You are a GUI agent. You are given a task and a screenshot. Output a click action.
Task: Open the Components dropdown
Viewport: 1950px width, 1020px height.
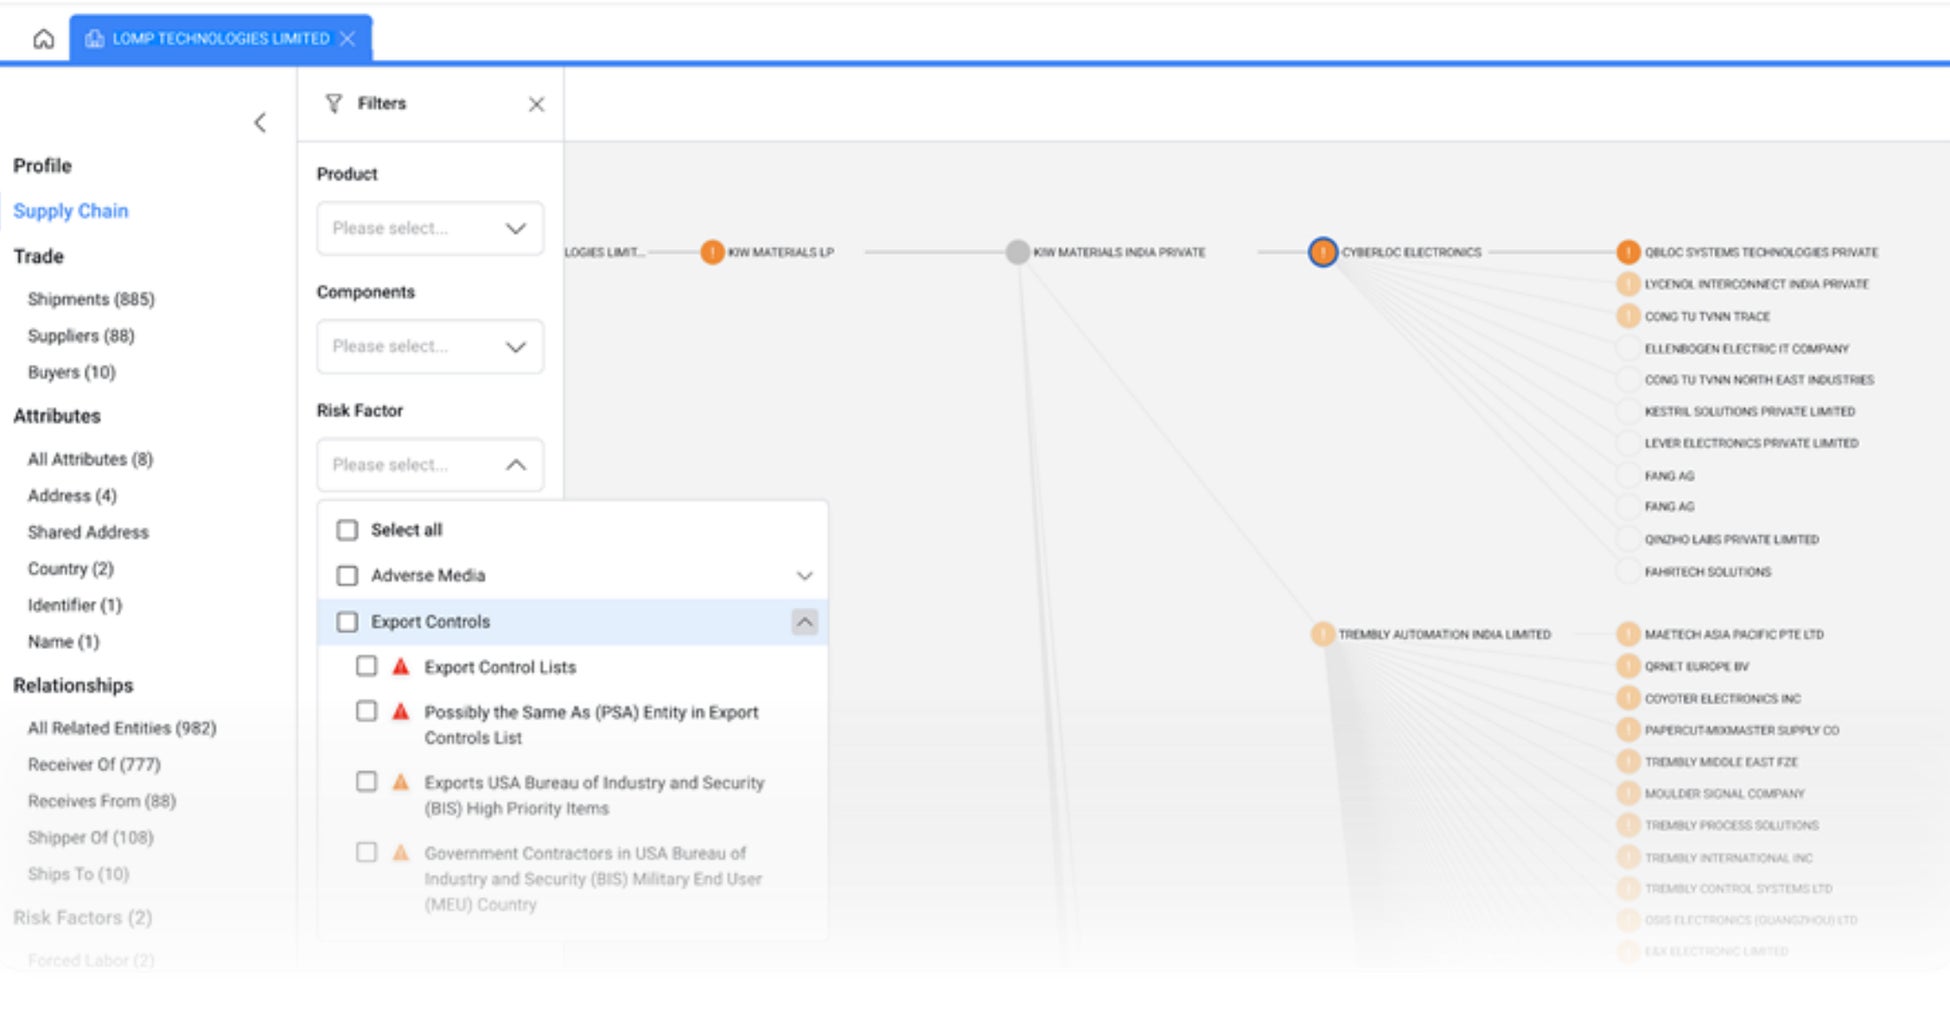click(430, 346)
